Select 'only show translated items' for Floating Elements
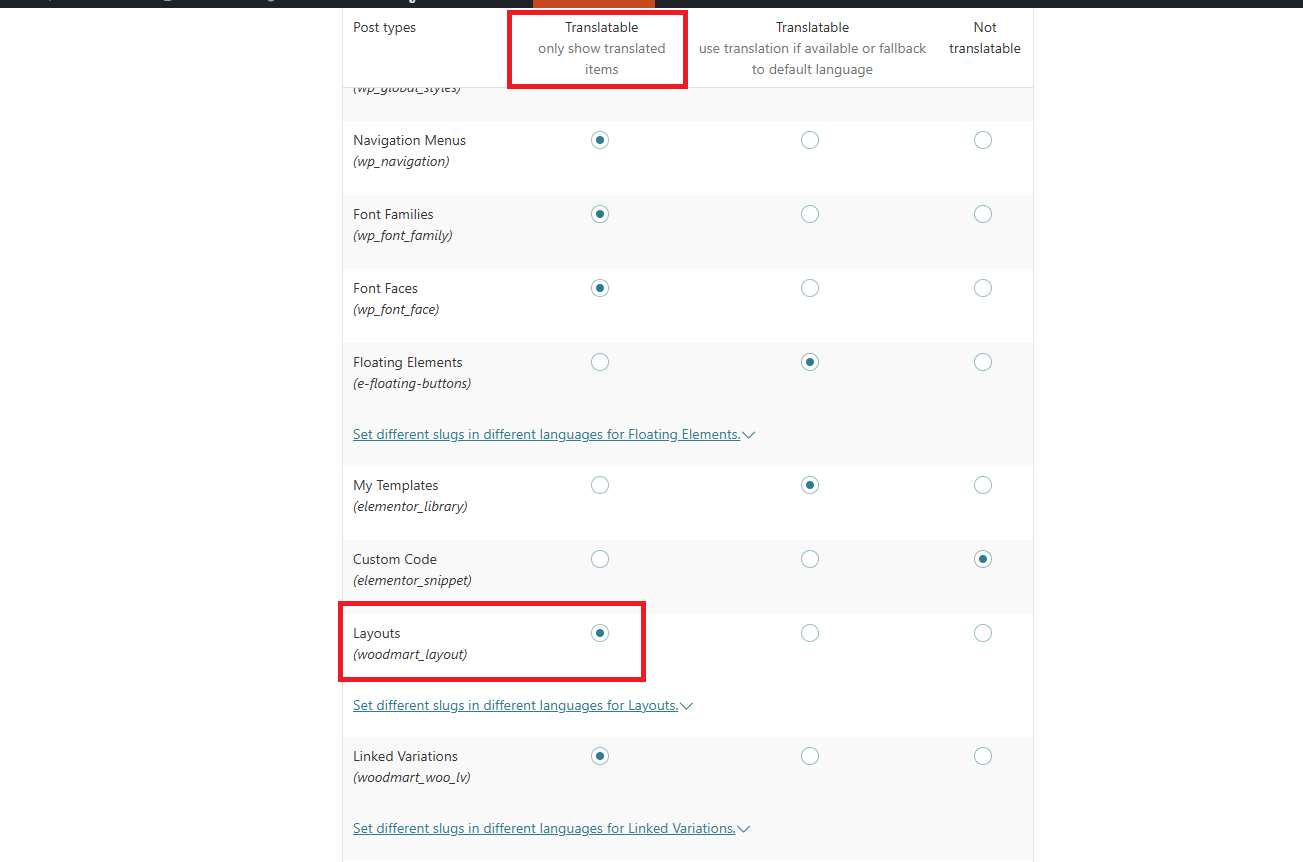The image size is (1303, 862). coord(600,362)
